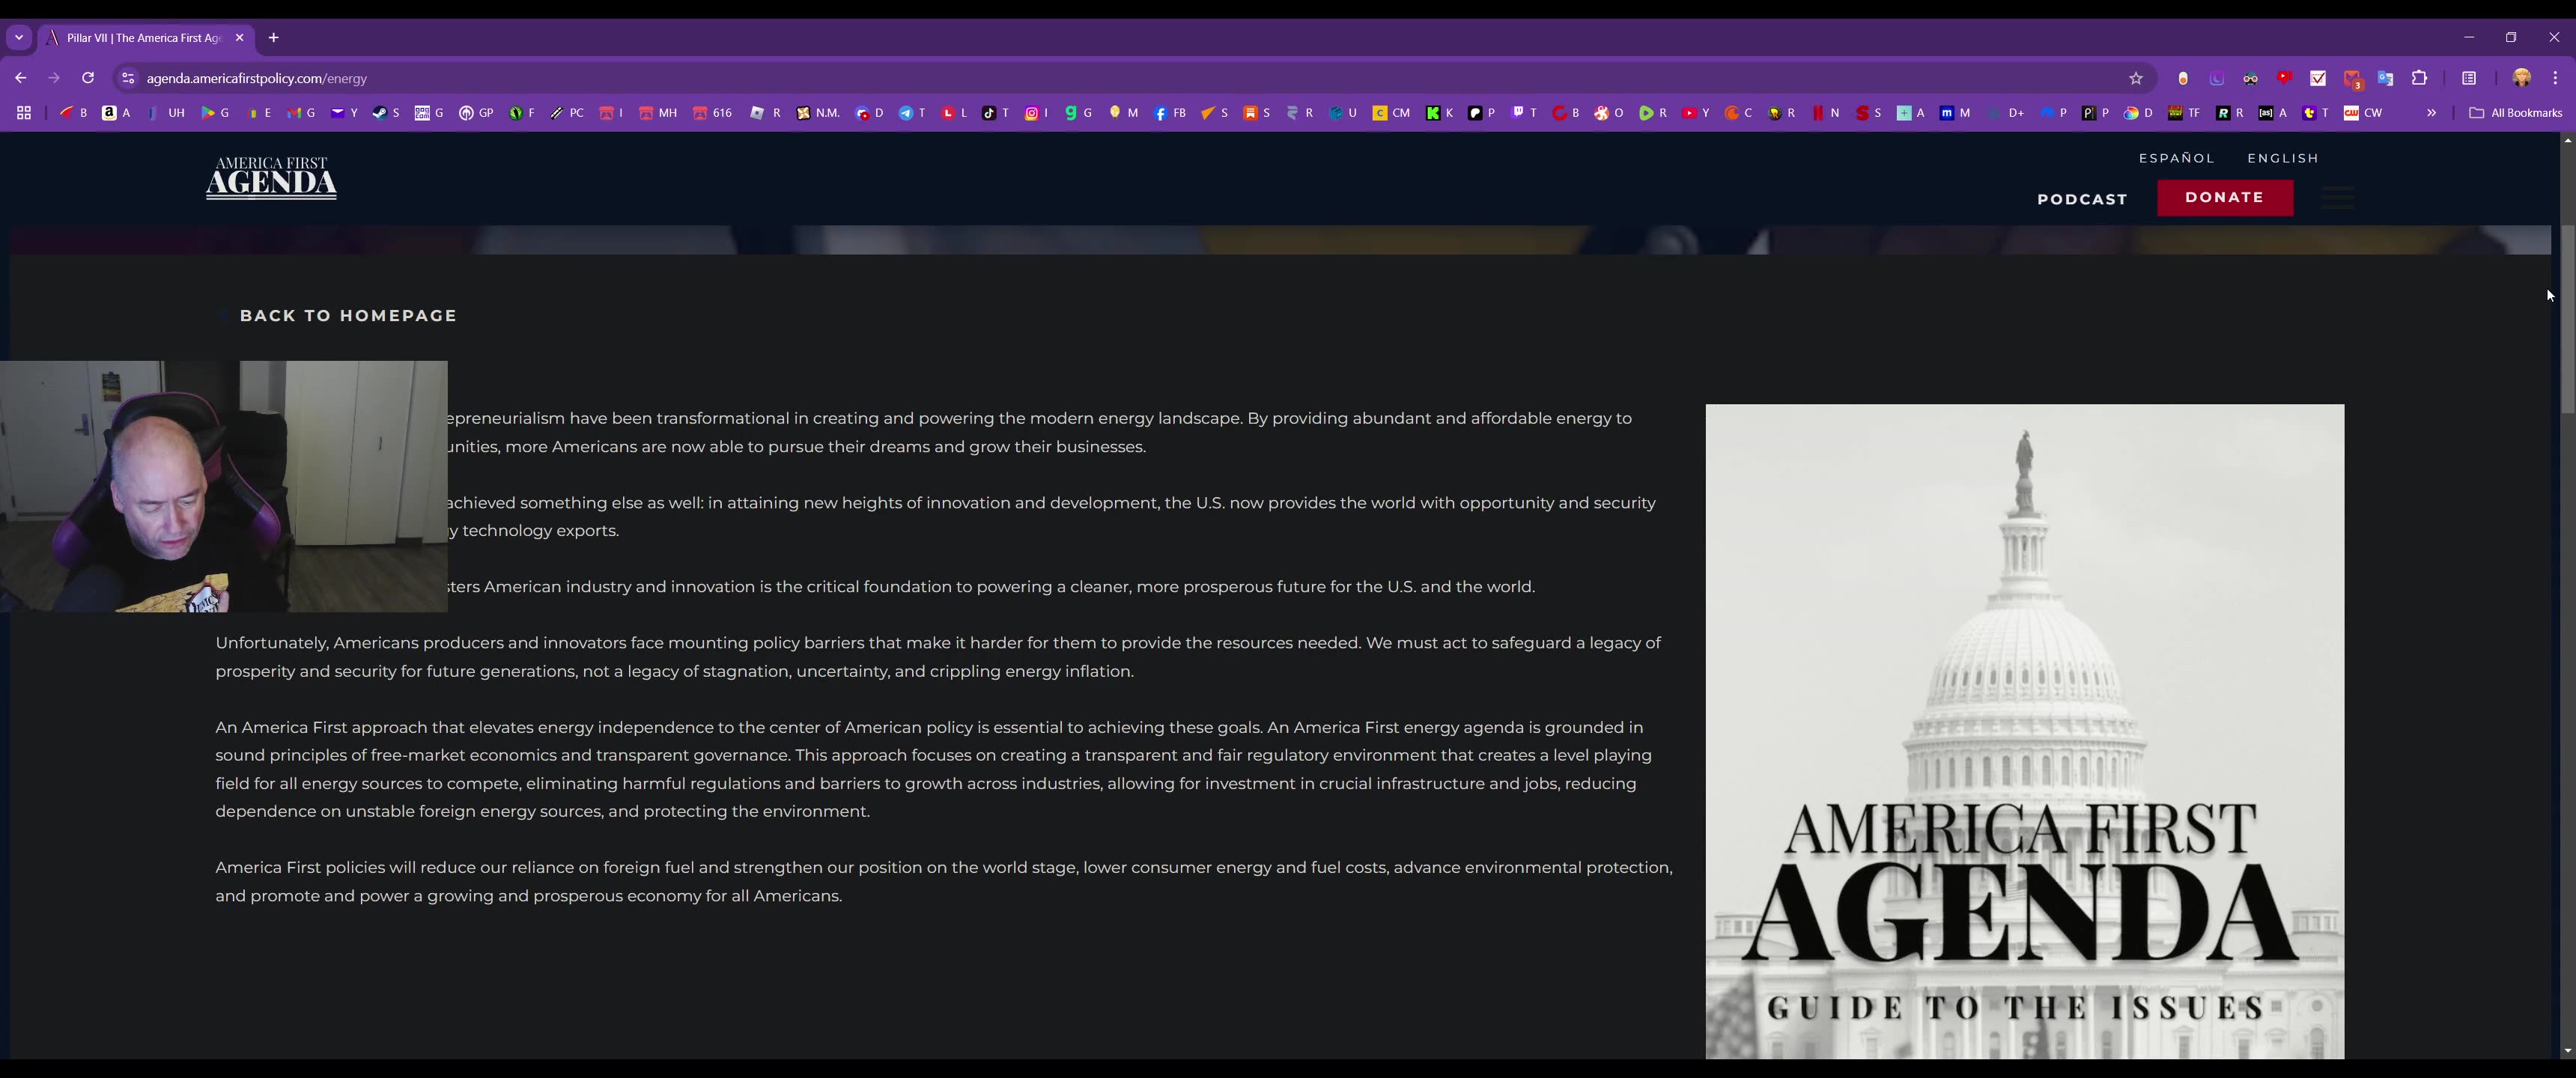Switch site language to English
Viewport: 2576px width, 1078px height.
pos(2283,158)
